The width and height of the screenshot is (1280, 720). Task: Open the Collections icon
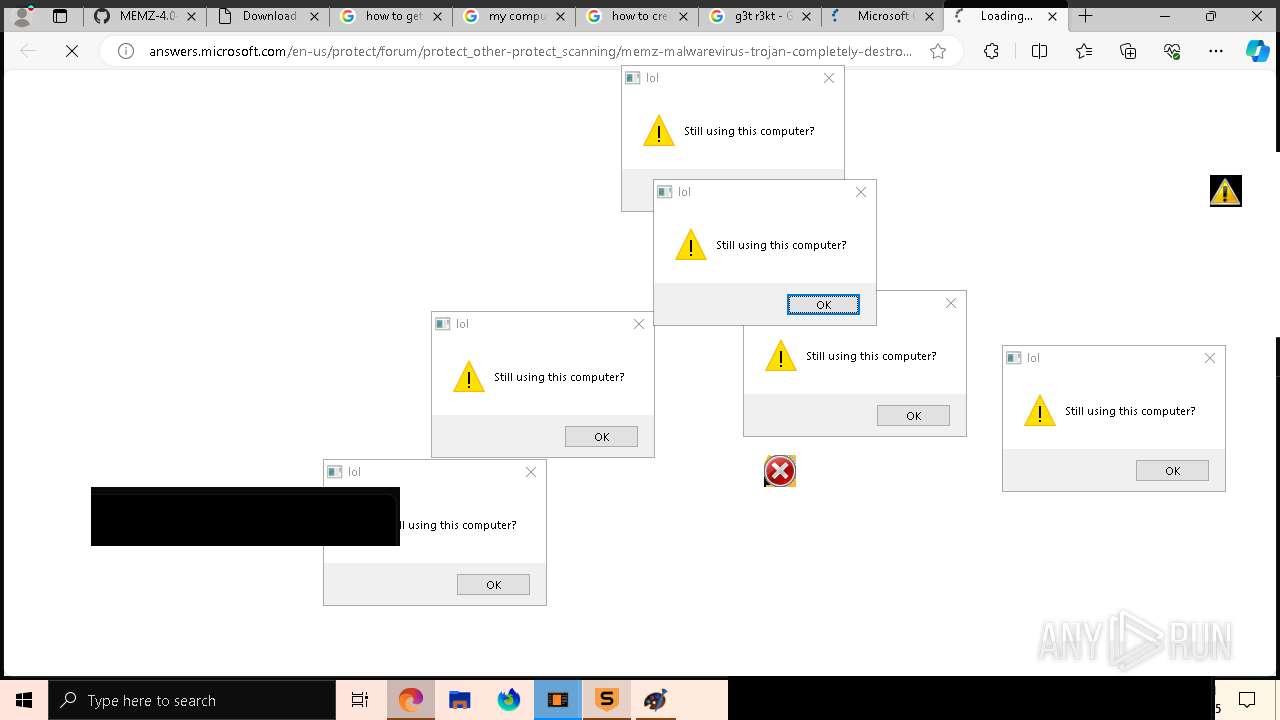click(x=1128, y=51)
